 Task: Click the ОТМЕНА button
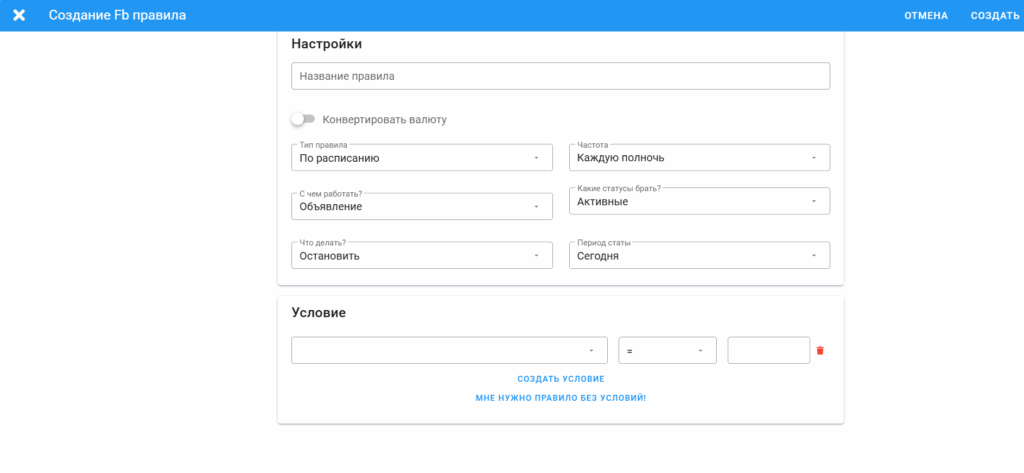click(x=926, y=16)
